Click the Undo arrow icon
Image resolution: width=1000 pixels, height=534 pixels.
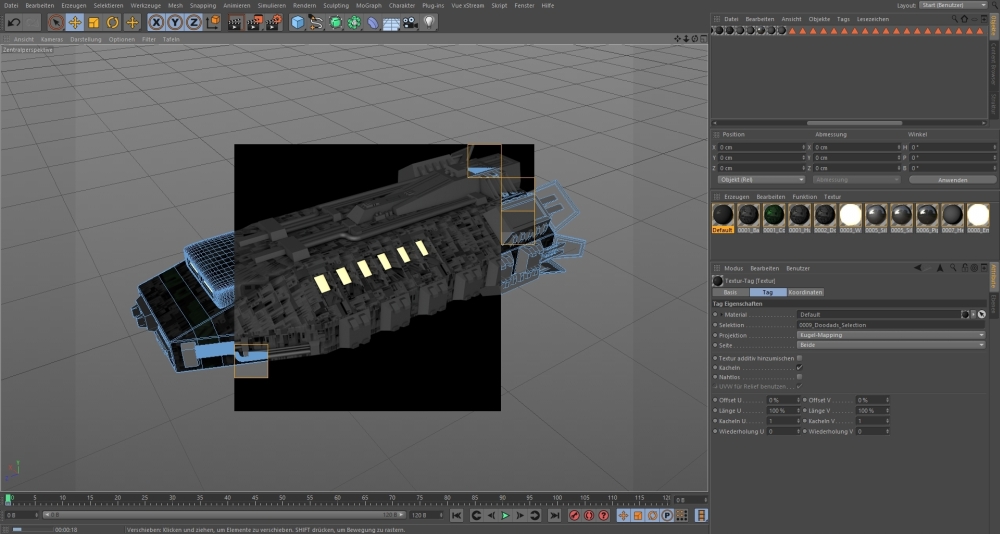click(14, 22)
